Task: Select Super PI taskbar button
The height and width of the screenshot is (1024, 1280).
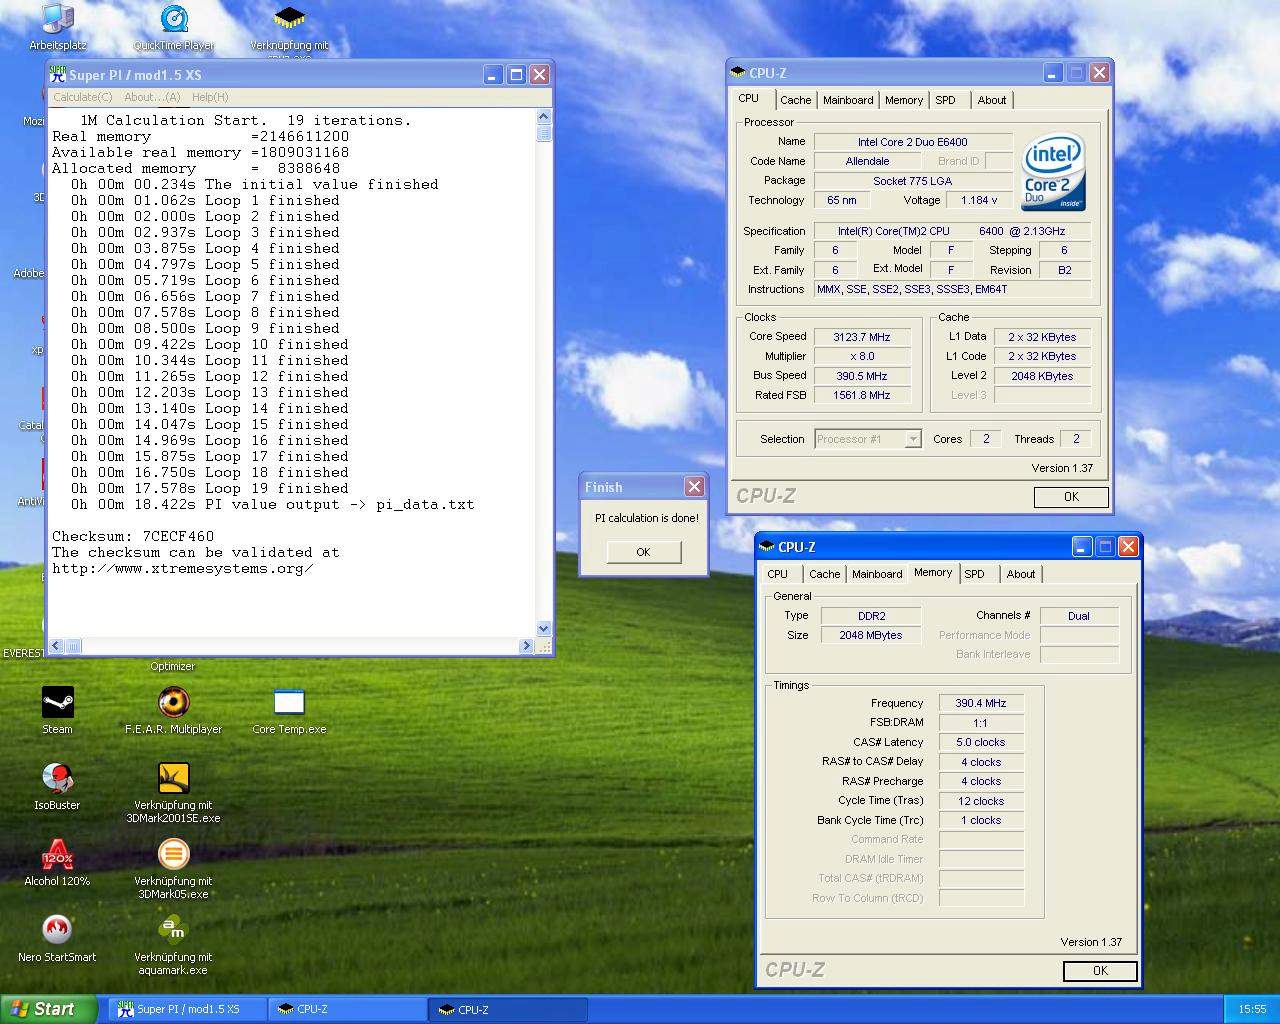Action: [187, 1010]
